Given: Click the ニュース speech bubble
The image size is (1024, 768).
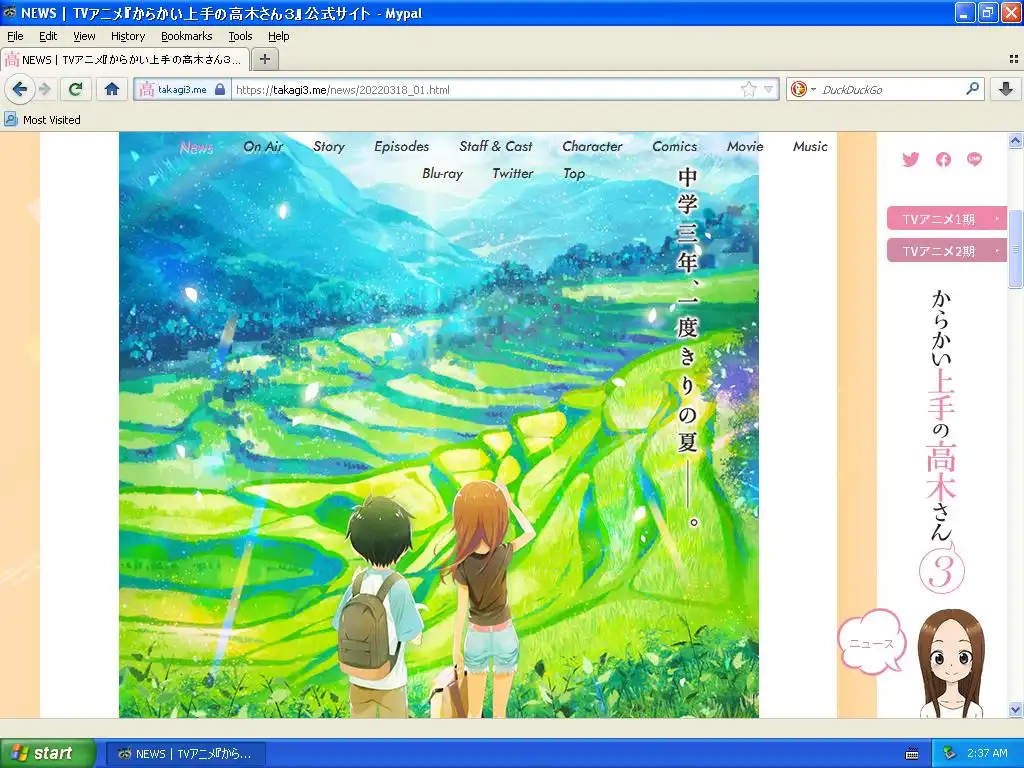Looking at the screenshot, I should [x=872, y=642].
